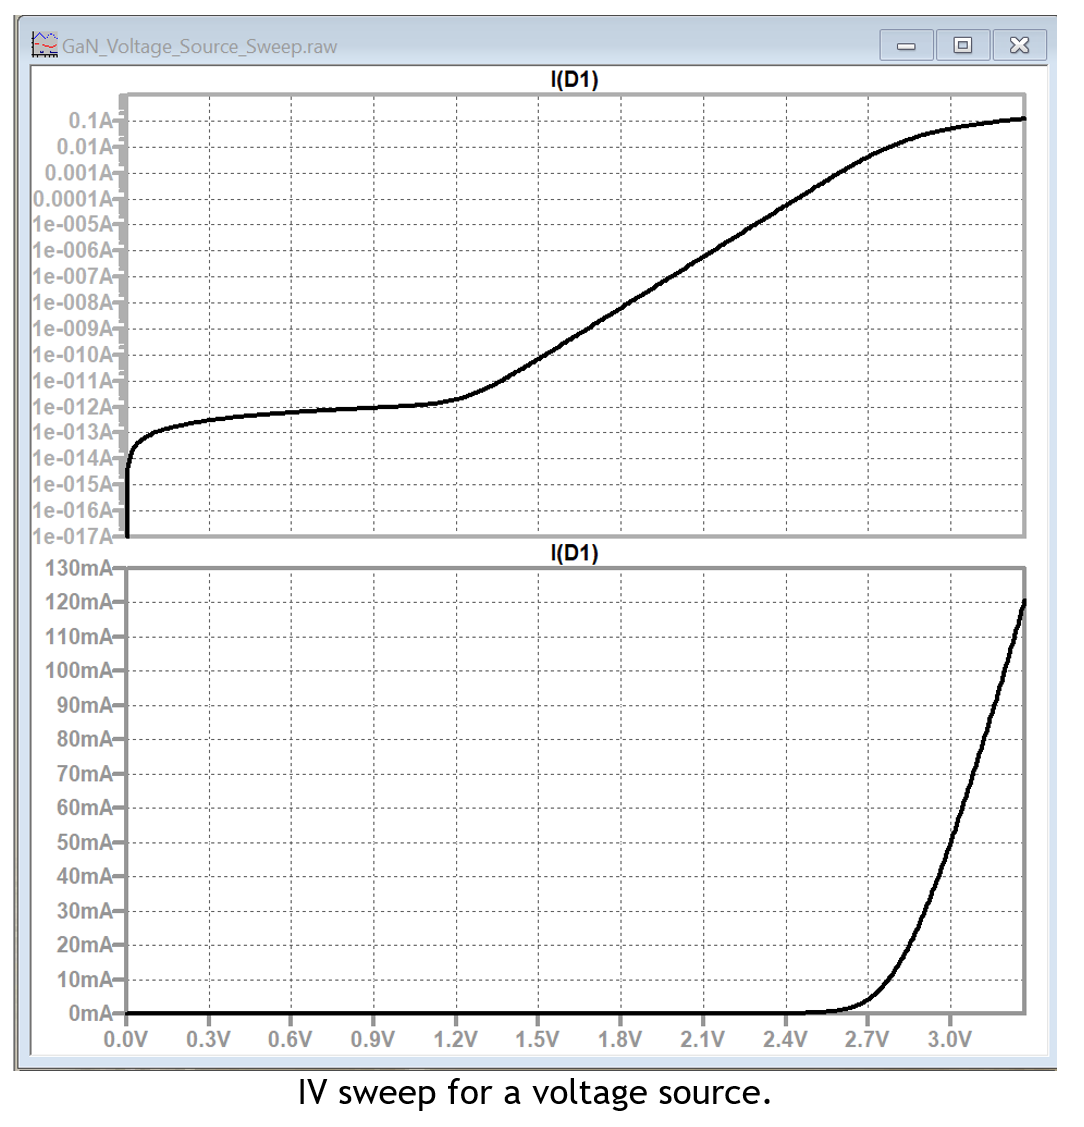Click the 1e-012A axis label
Screen dimensions: 1084x1127
click(73, 407)
